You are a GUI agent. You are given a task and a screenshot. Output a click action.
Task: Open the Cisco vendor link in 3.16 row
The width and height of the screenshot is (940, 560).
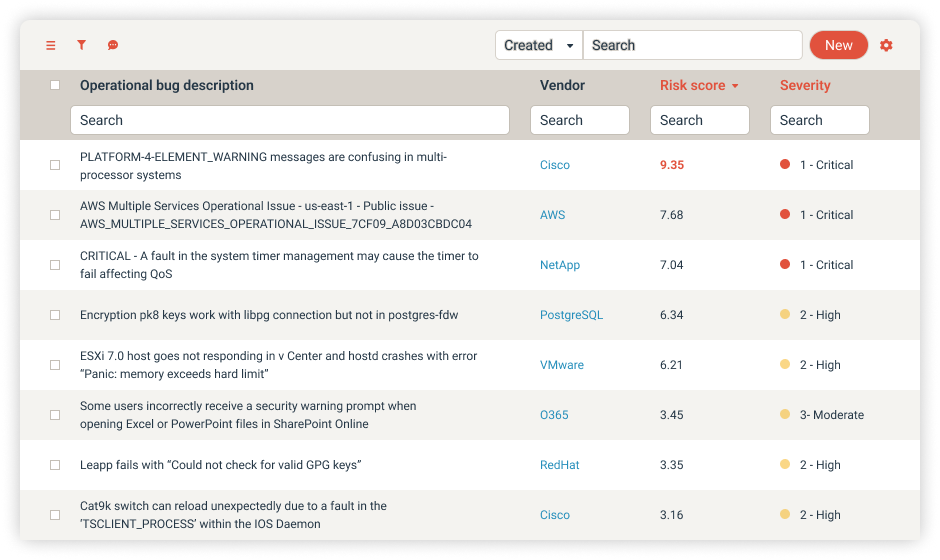click(x=555, y=514)
